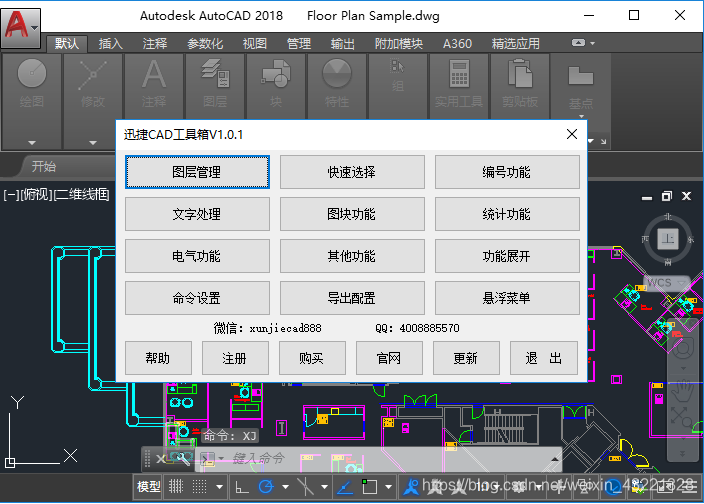This screenshot has width=704, height=504.
Task: Toggle polar tracking in status bar
Action: coord(266,486)
